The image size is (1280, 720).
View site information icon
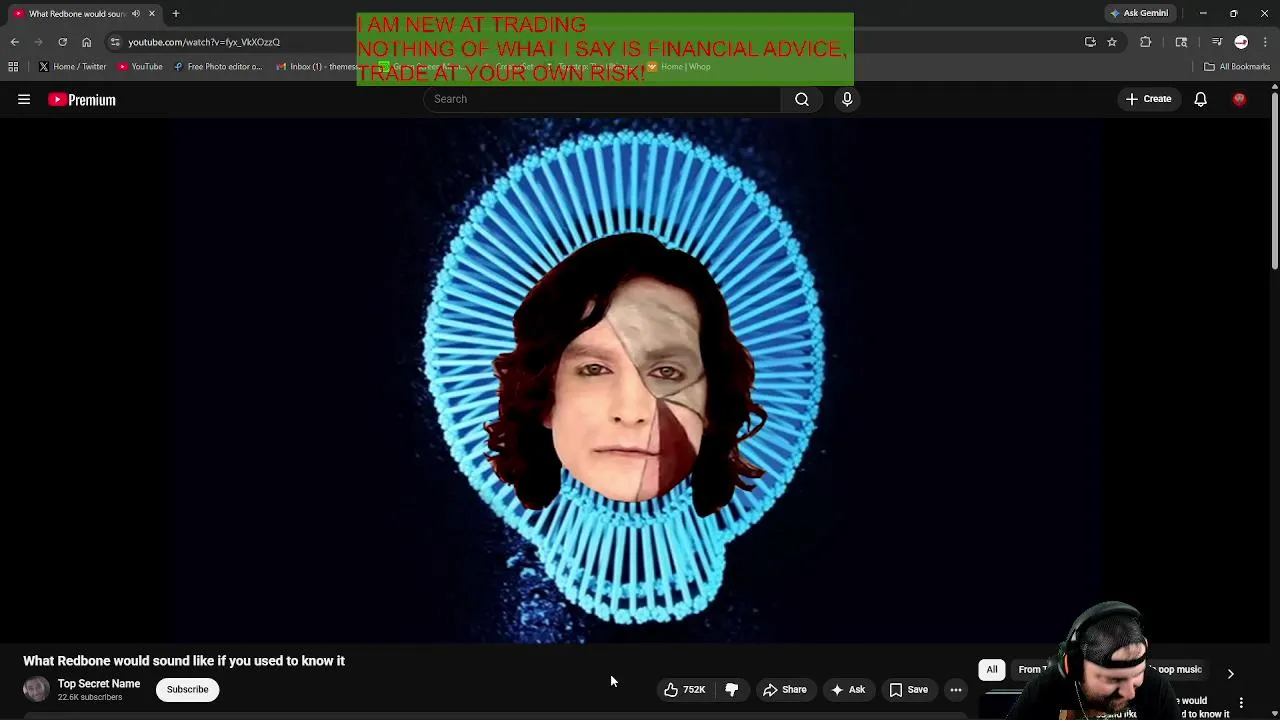(x=115, y=42)
